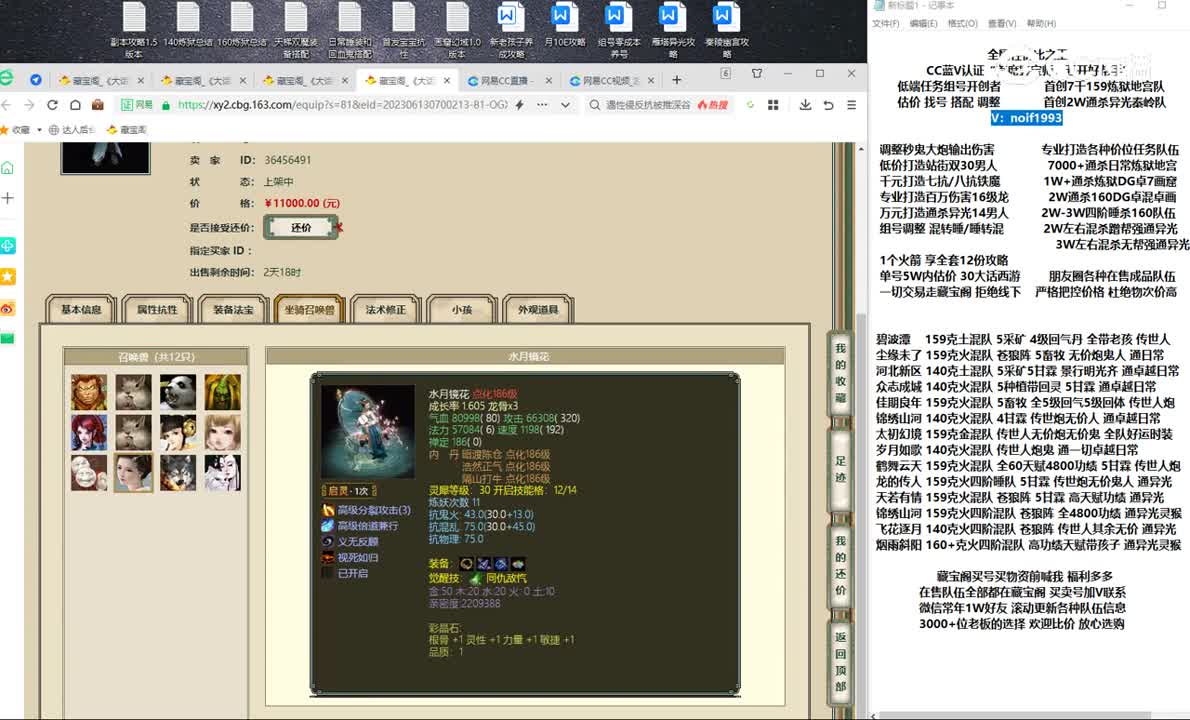Open Notepad 格式(O) menu
Image resolution: width=1190 pixels, height=720 pixels.
point(962,24)
